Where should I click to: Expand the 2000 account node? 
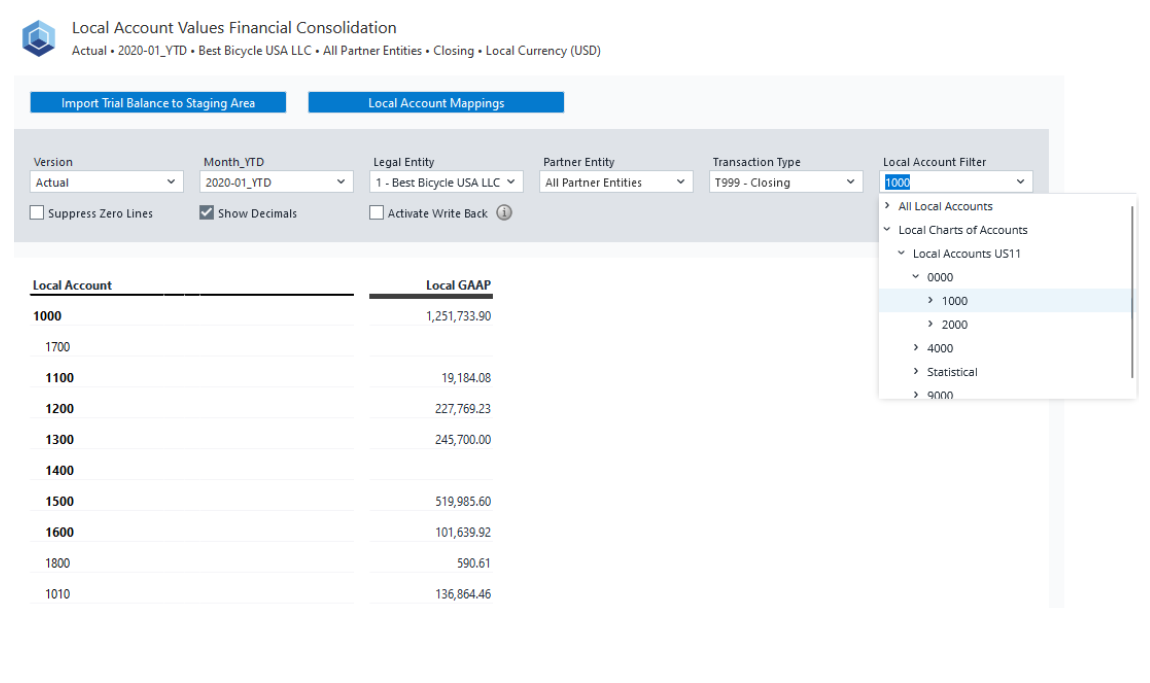pos(930,325)
